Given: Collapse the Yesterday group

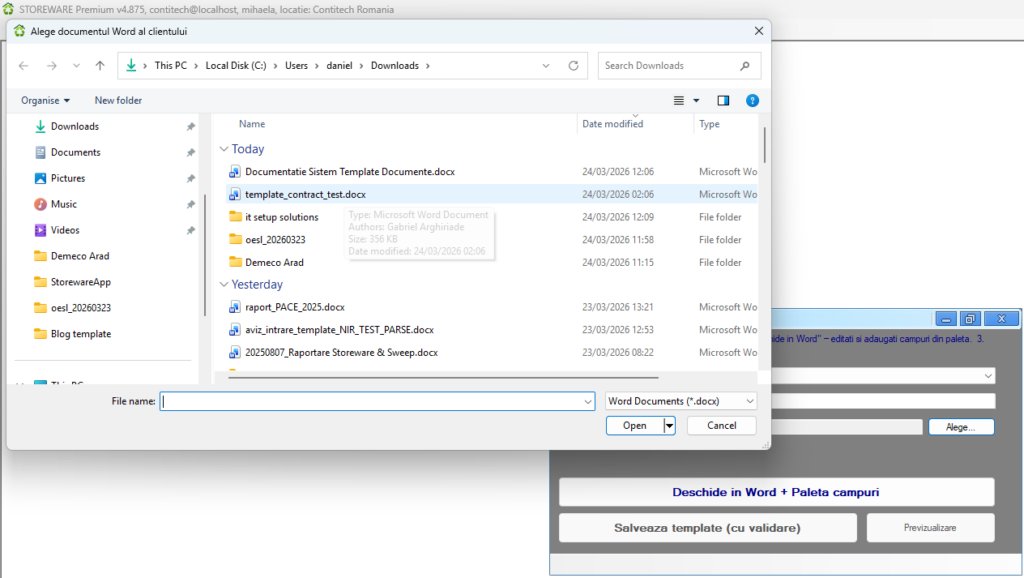Looking at the screenshot, I should click(x=224, y=285).
